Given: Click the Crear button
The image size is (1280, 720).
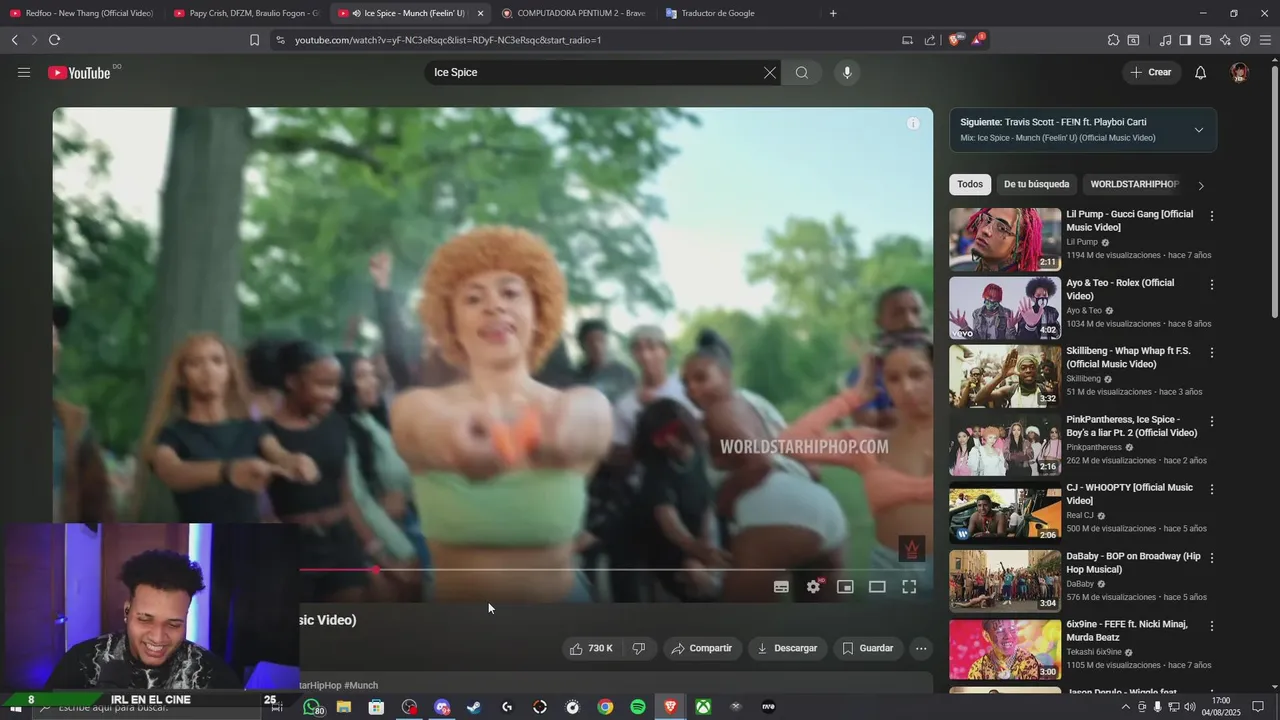Looking at the screenshot, I should [1151, 72].
